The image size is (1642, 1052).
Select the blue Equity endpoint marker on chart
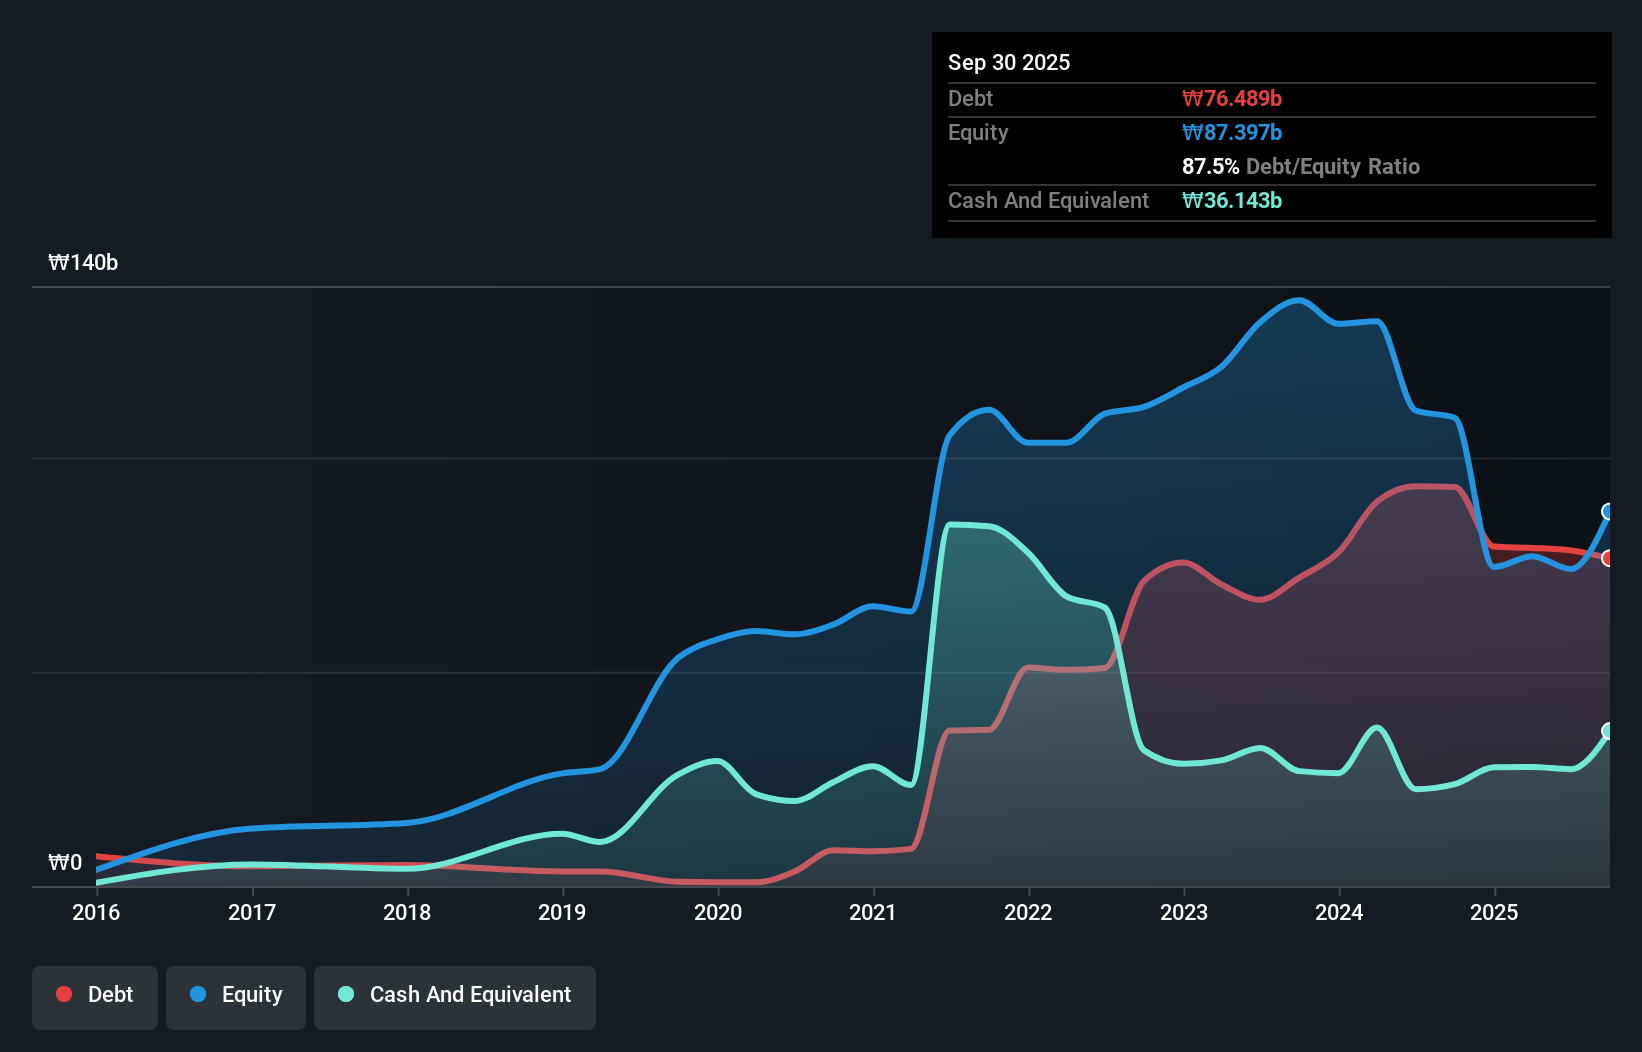click(1607, 512)
